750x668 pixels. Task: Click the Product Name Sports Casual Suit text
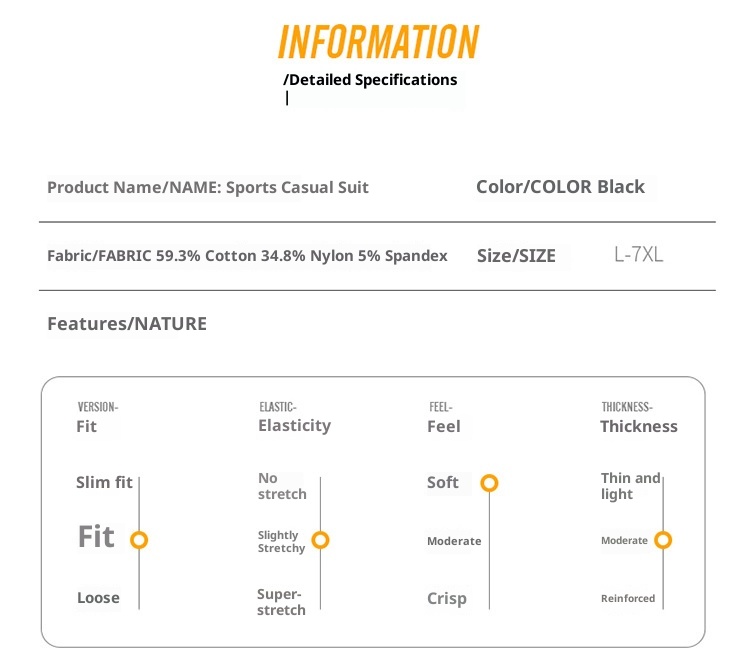[208, 187]
